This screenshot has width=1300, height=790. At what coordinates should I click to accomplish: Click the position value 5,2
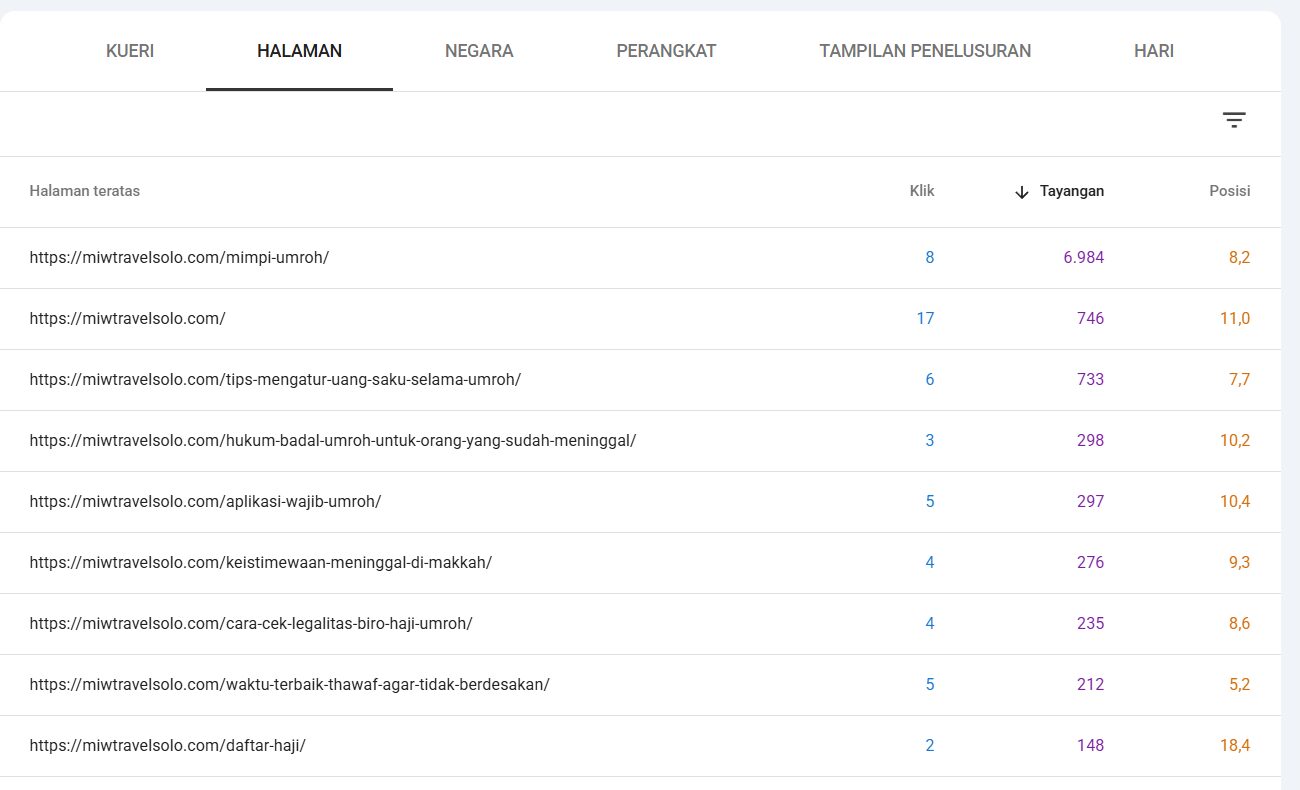[1239, 685]
